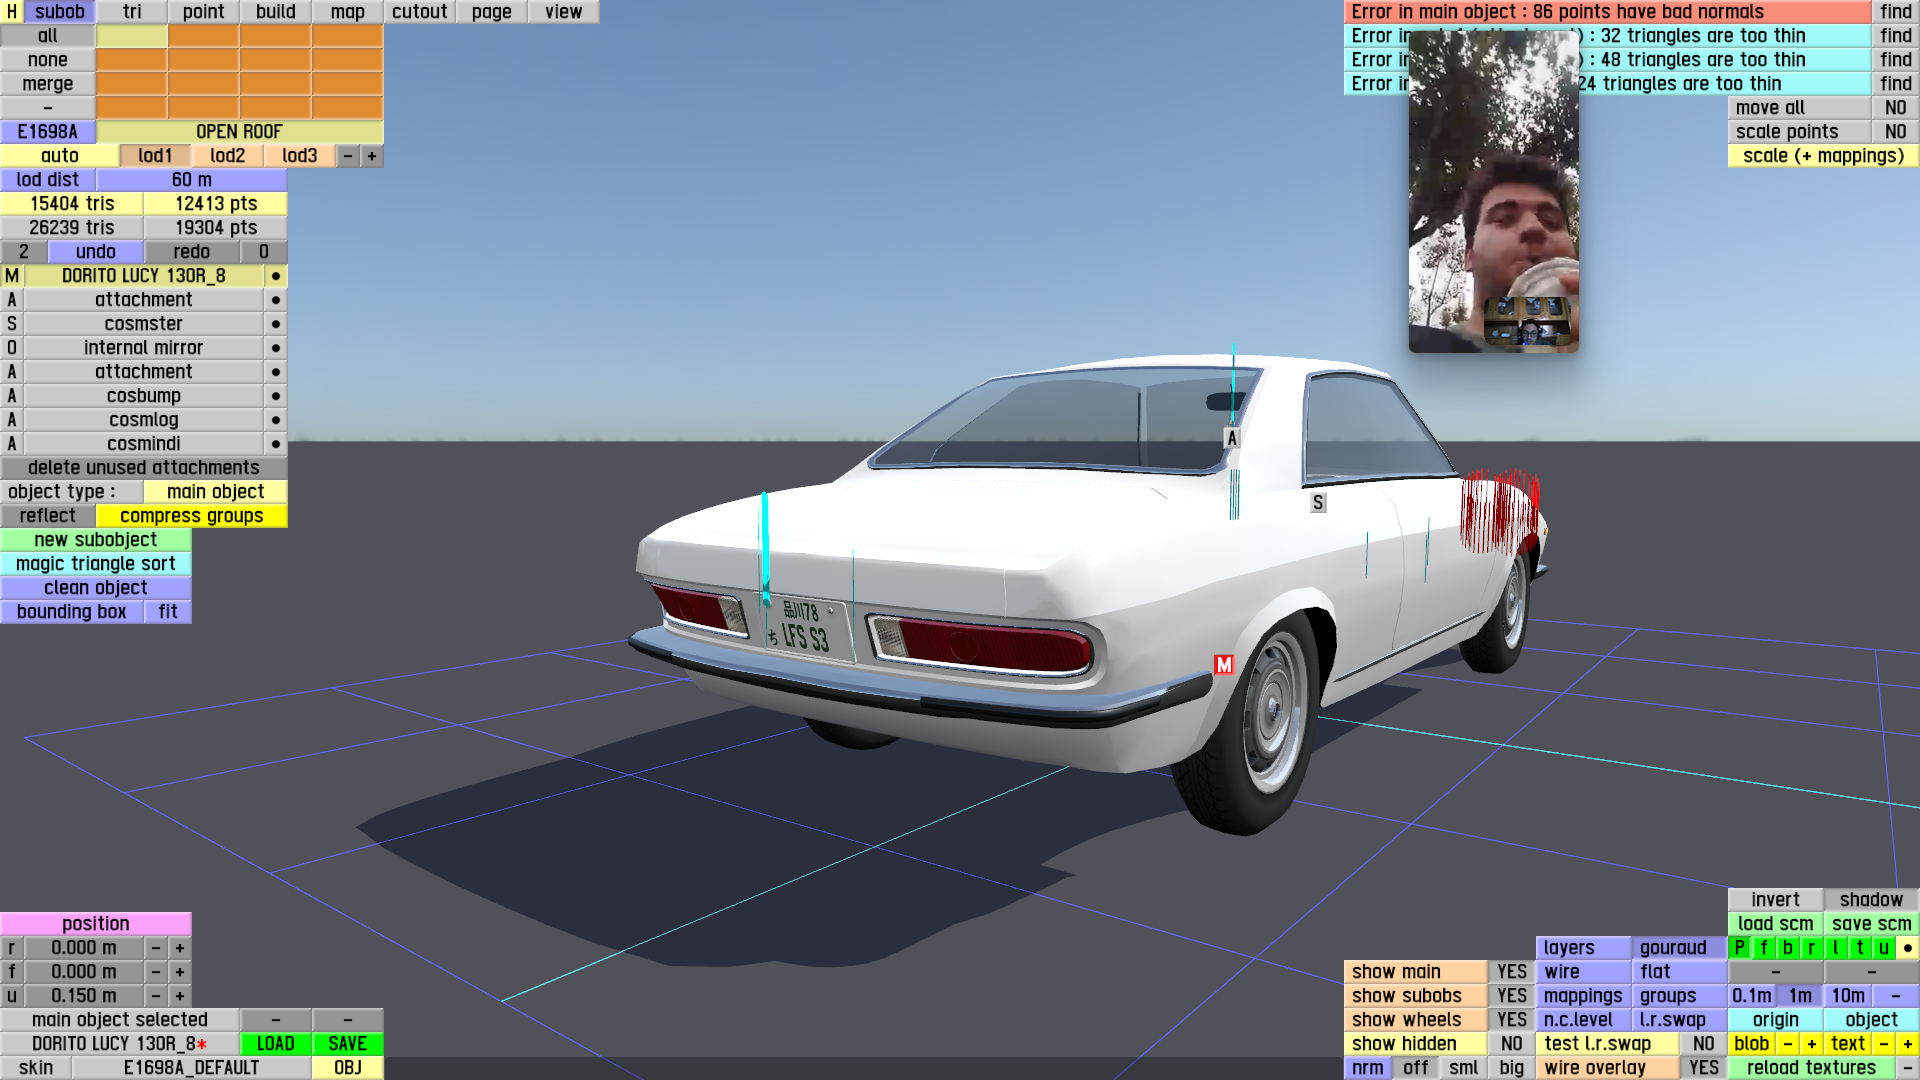The image size is (1920, 1080).
Task: Select the lod2 level tab
Action: [228, 156]
